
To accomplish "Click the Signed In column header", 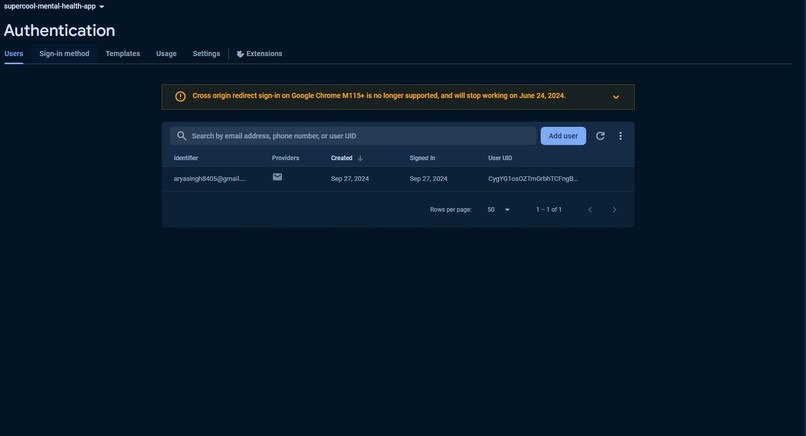I will tap(423, 158).
